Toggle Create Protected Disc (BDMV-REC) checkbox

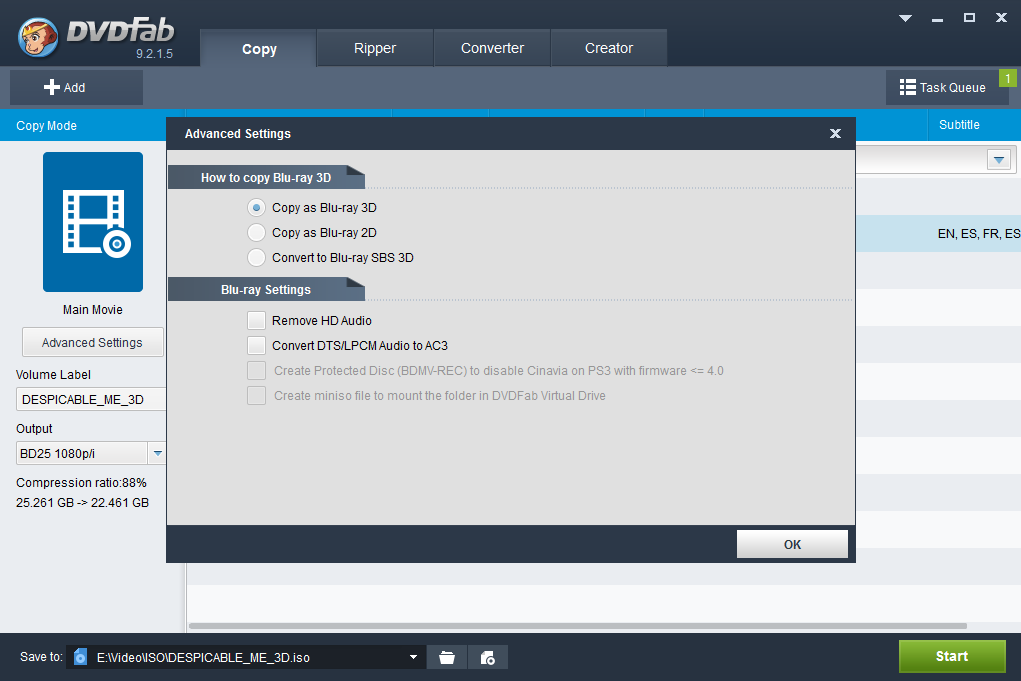click(x=257, y=370)
